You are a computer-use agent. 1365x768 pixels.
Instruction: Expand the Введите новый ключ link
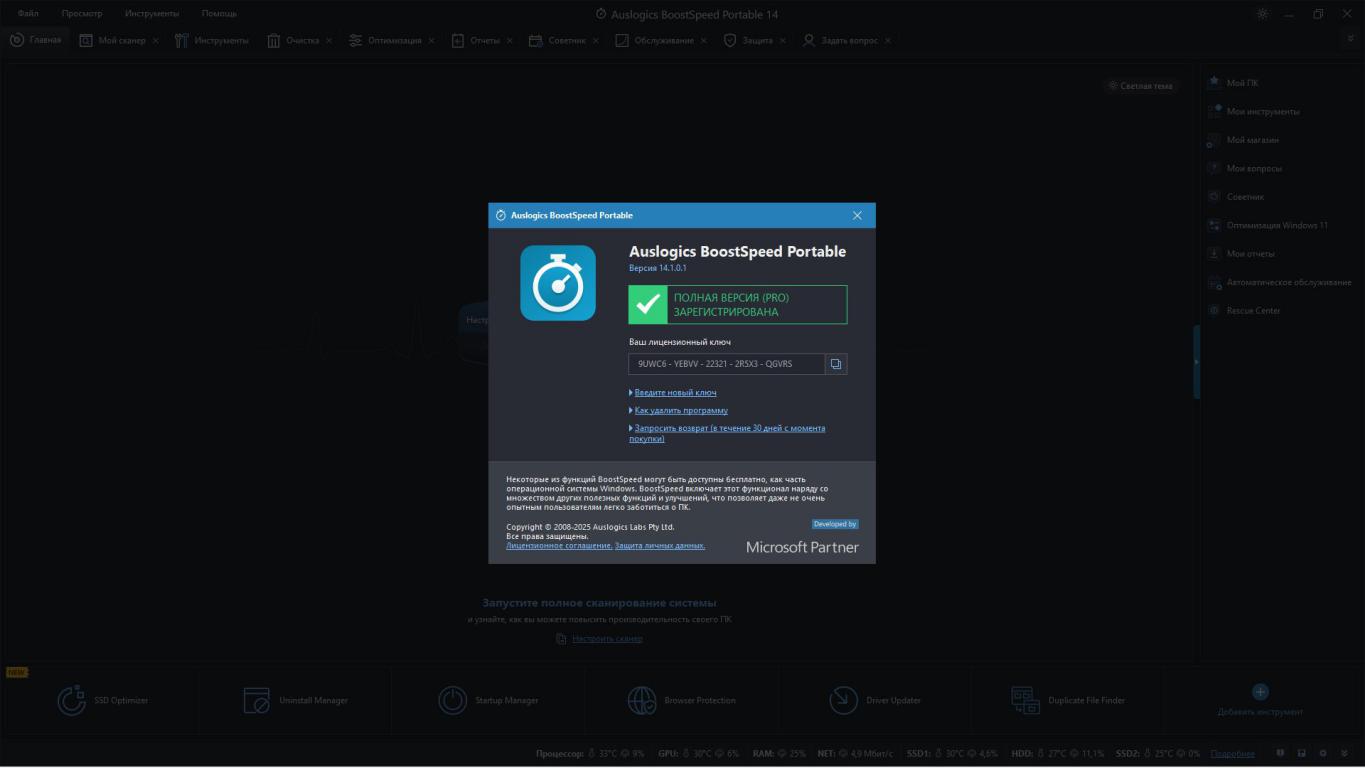[675, 393]
